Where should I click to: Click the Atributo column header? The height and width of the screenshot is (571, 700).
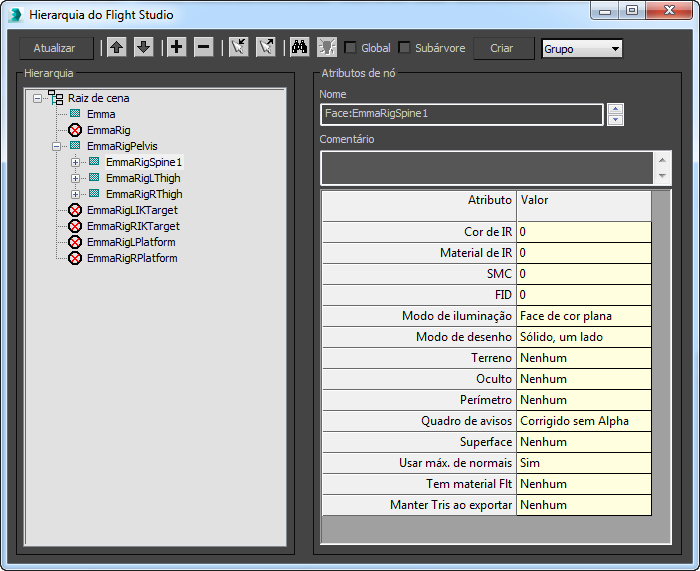click(420, 206)
